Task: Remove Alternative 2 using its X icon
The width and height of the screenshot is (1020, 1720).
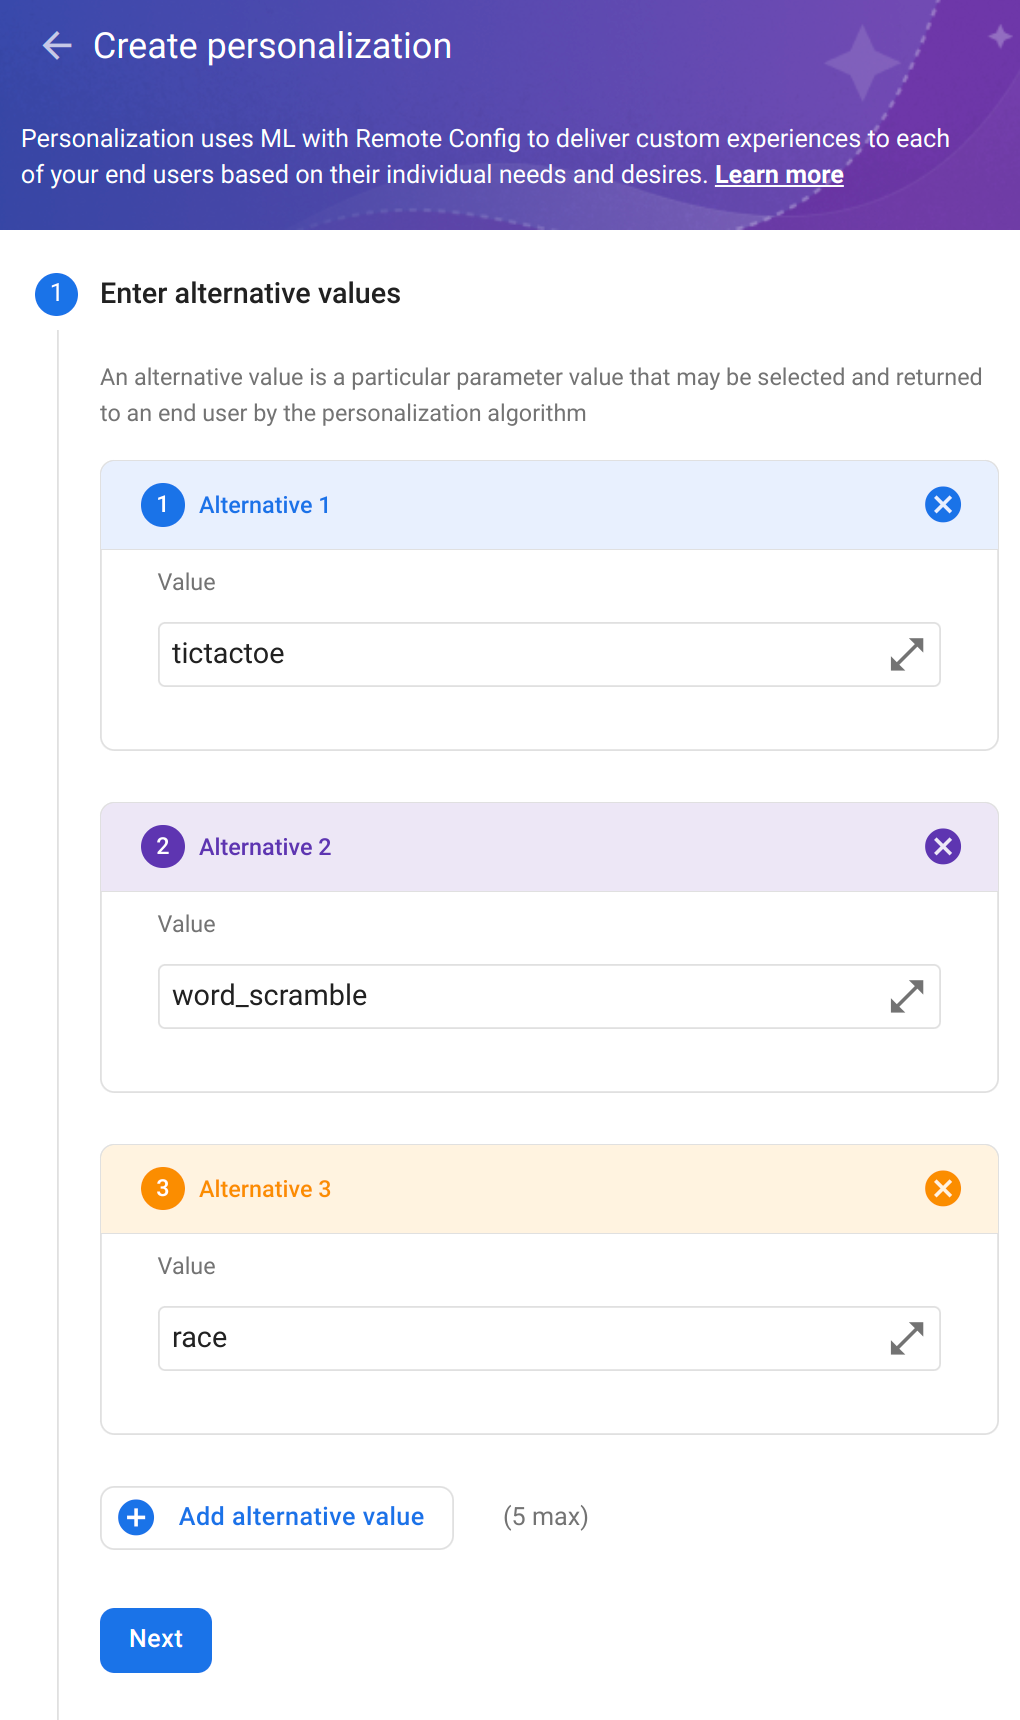Action: 941,846
